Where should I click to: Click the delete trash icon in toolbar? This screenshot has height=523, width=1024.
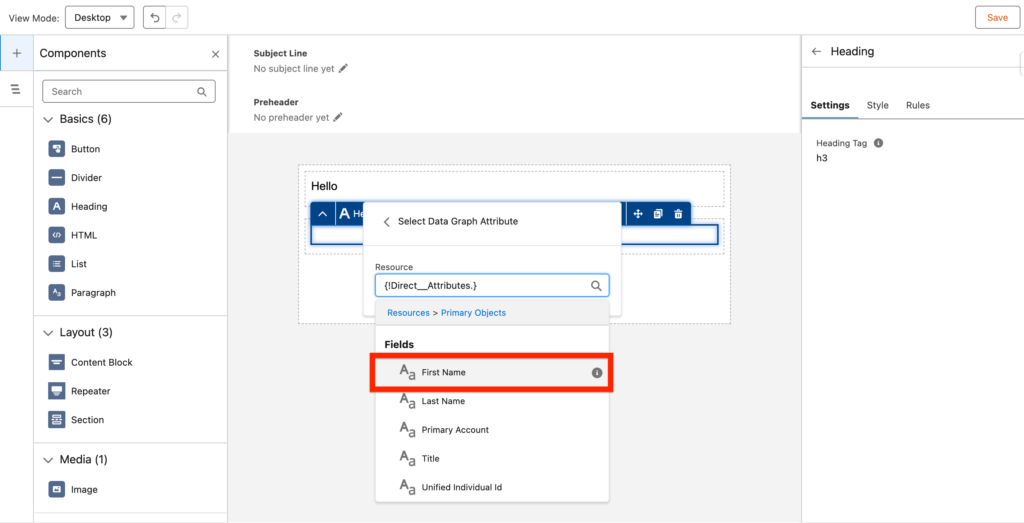coord(678,214)
